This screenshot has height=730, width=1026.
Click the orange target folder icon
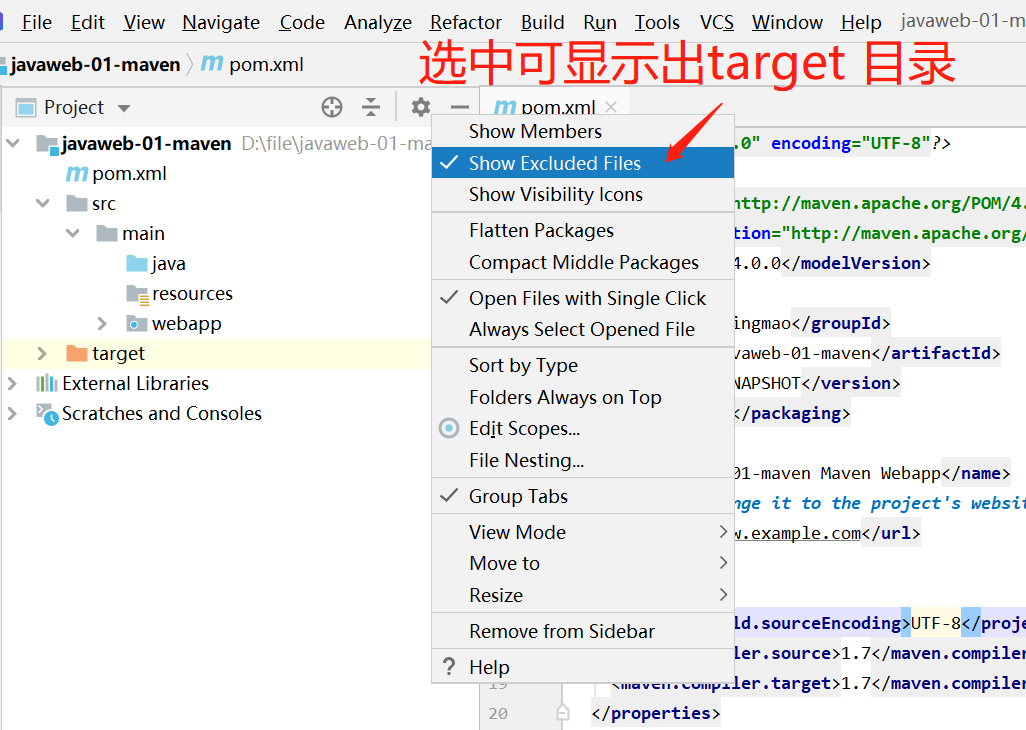[77, 353]
